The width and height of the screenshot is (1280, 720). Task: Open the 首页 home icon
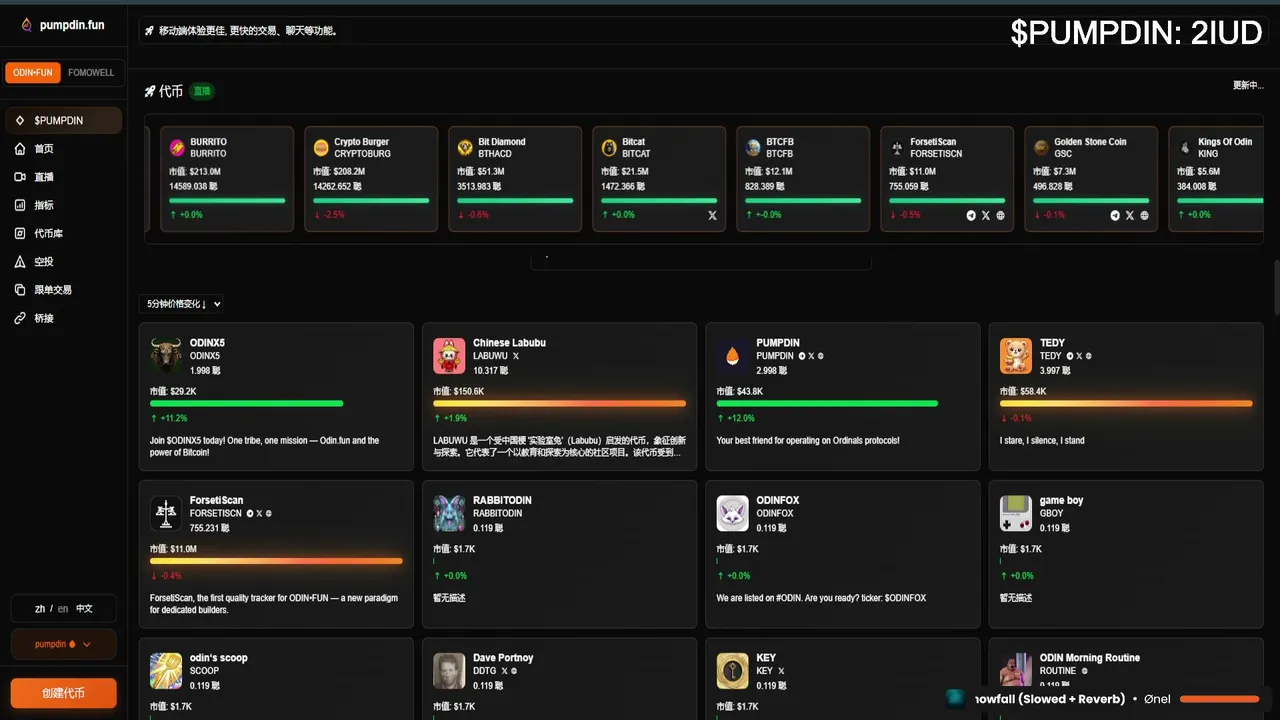tap(20, 149)
